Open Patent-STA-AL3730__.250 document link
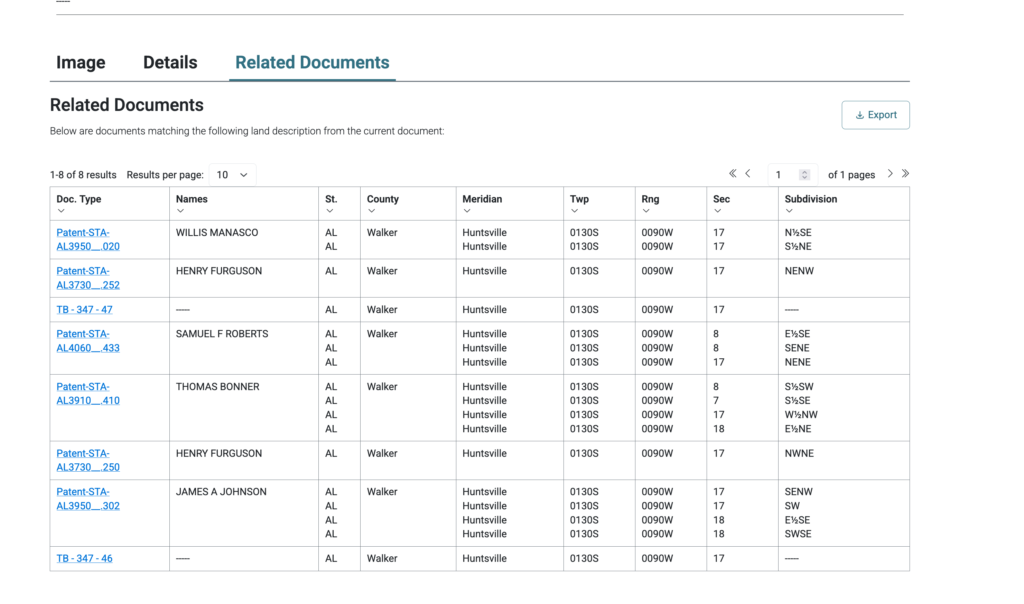Screen dimensions: 1024x604 pos(88,460)
